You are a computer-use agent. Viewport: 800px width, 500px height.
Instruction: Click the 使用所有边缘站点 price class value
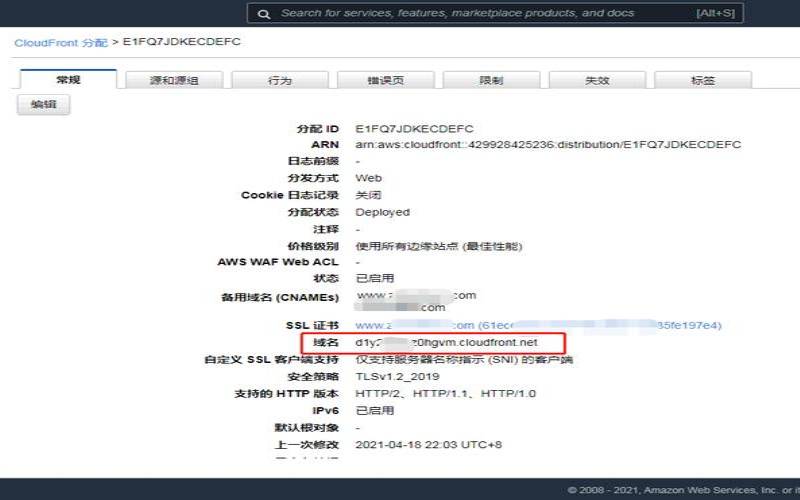pos(439,246)
